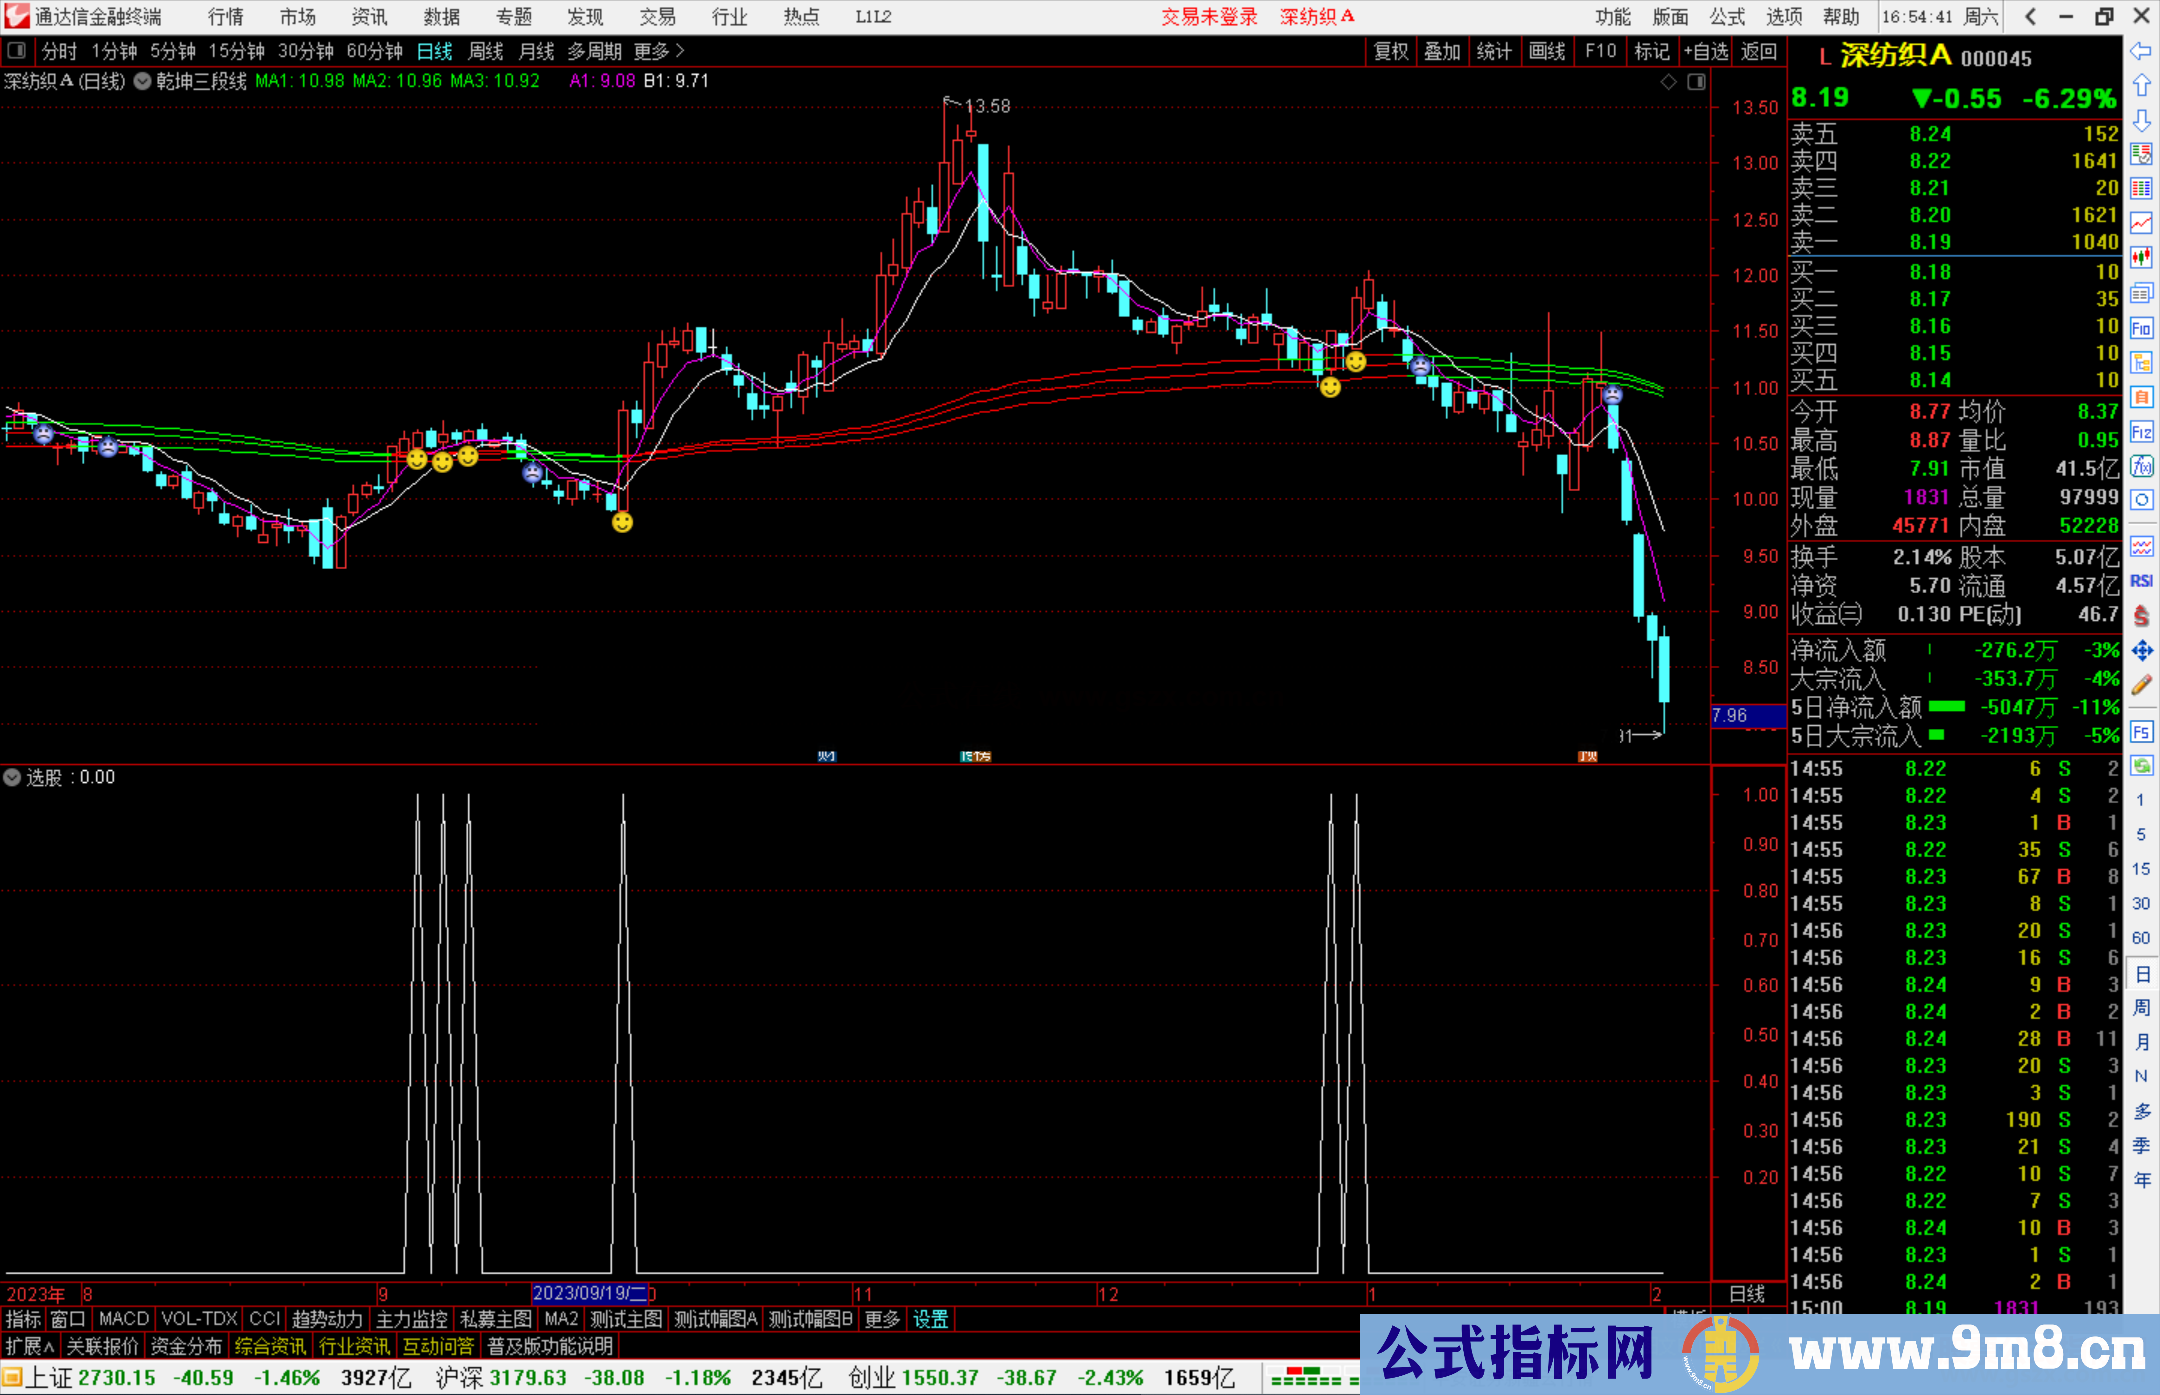The width and height of the screenshot is (2160, 1395).
Task: Click the blue four-way move icon
Action: click(2141, 651)
